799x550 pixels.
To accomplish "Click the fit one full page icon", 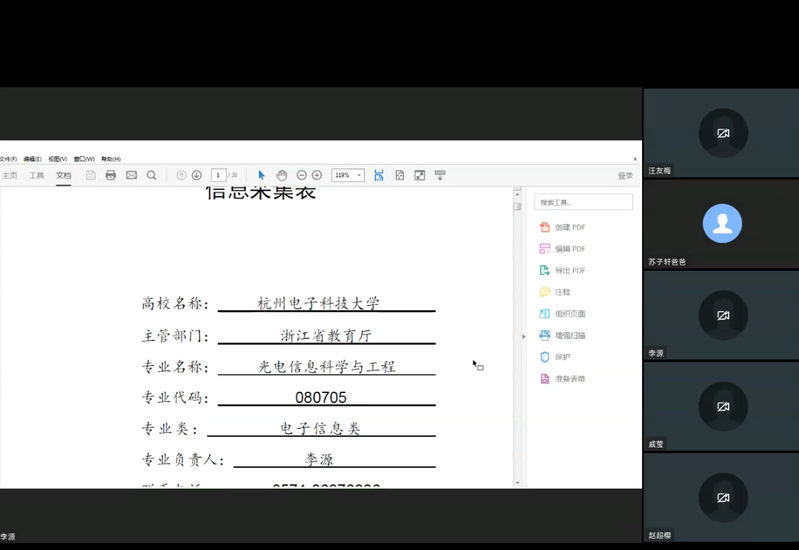I will tap(400, 175).
